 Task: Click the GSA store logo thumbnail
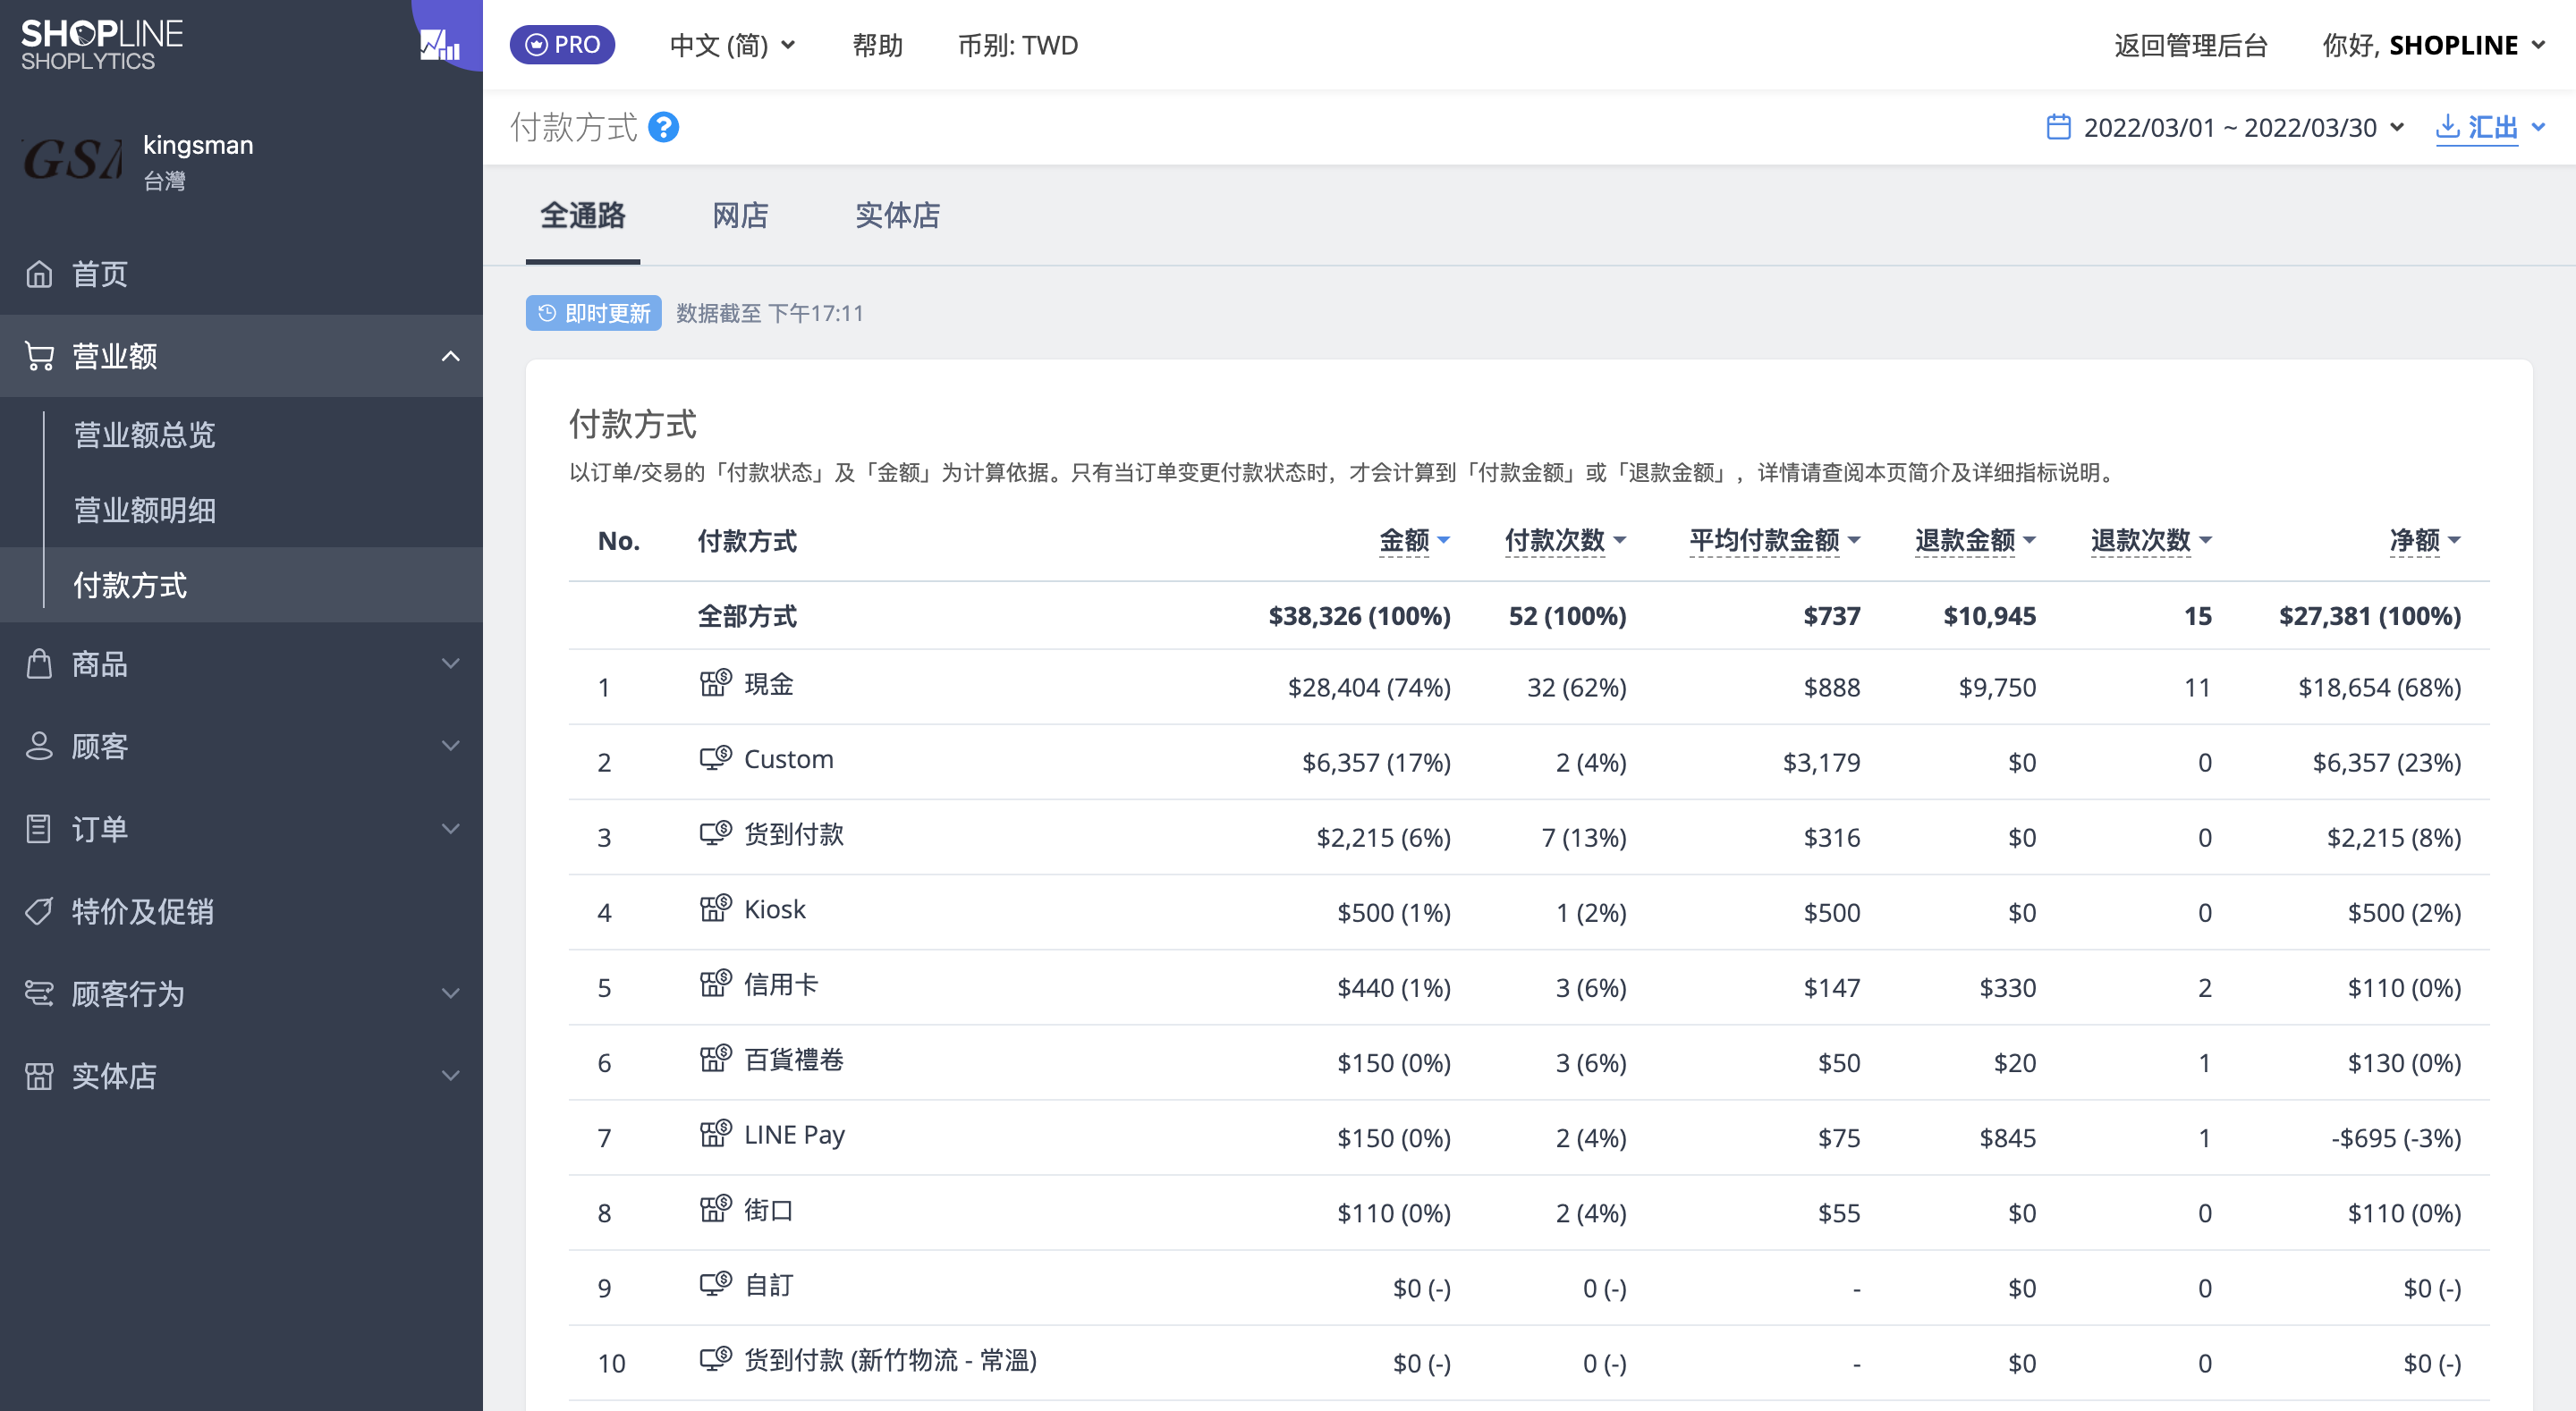72,159
